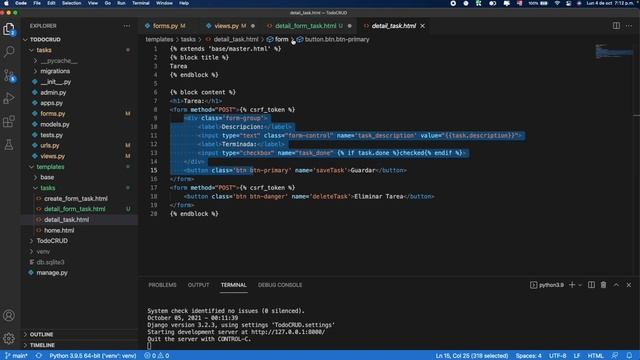Open launch profile dropdown next to plus

click(x=580, y=285)
